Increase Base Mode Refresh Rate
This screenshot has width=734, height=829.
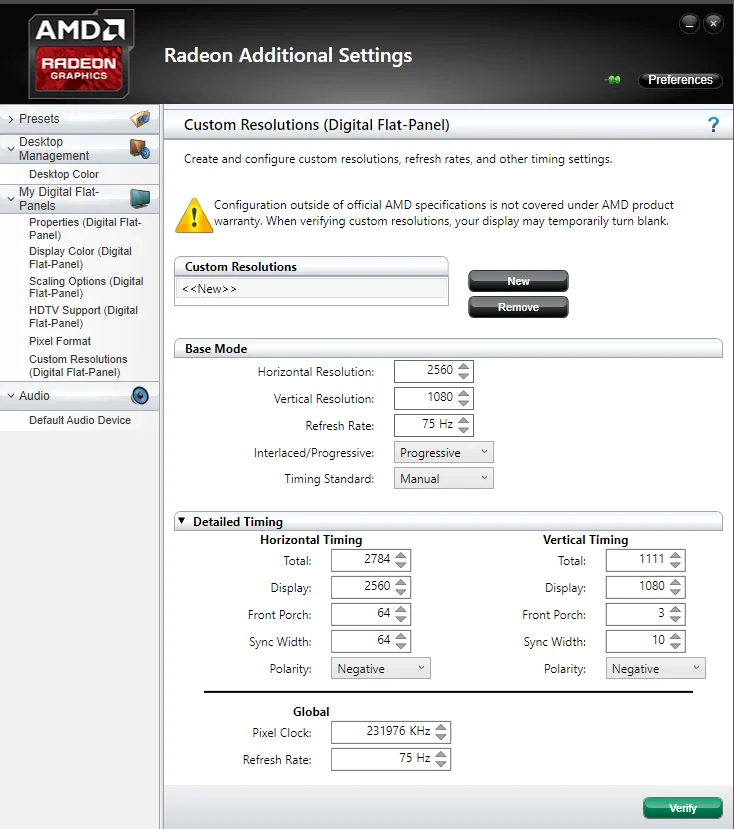click(464, 420)
